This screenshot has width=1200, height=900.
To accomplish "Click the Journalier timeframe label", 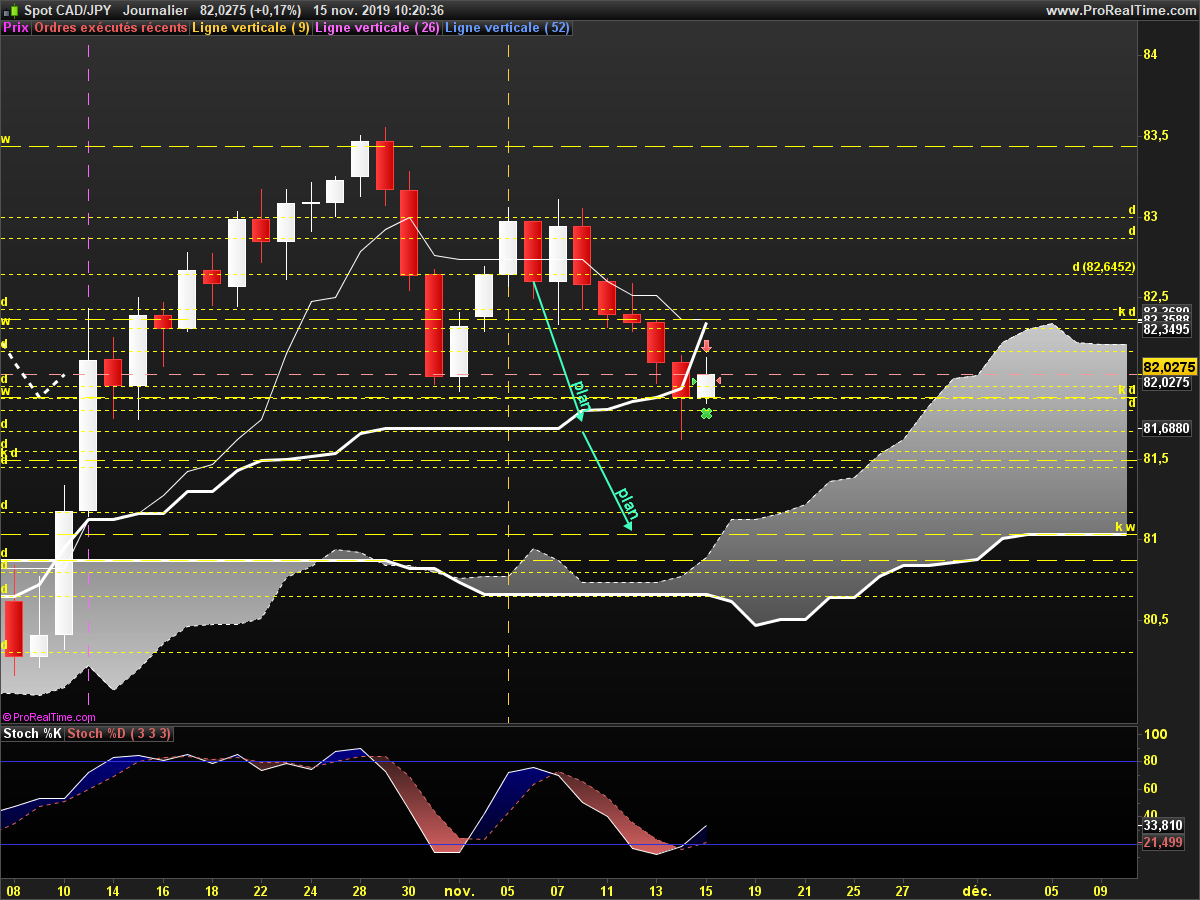I will (156, 10).
